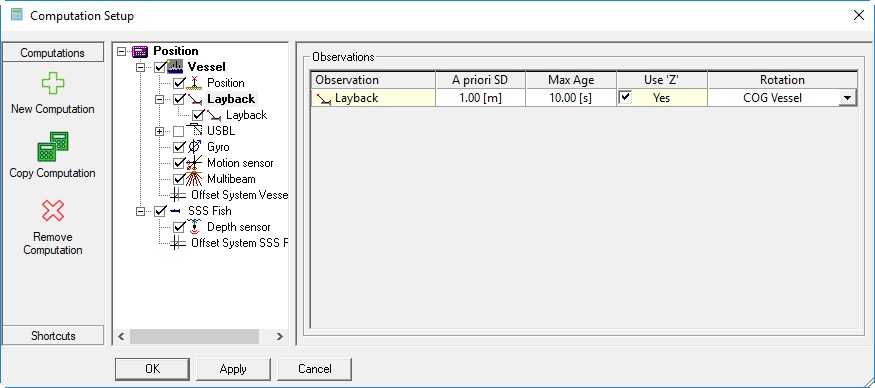875x388 pixels.
Task: Uncheck the Use 'Z' checkbox
Action: [x=626, y=98]
